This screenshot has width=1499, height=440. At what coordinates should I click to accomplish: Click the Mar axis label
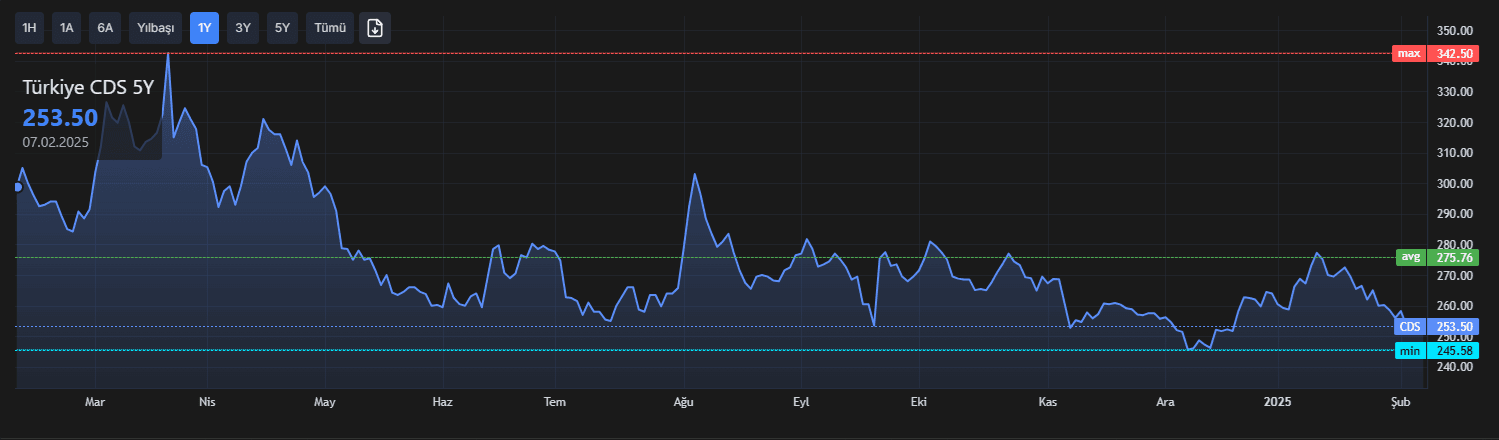coord(95,402)
